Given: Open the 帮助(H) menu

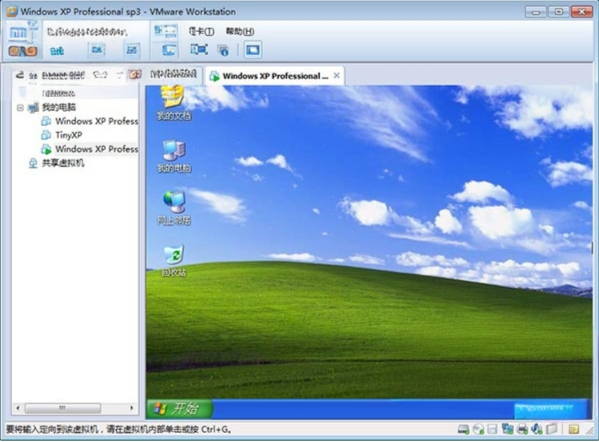Looking at the screenshot, I should 240,31.
